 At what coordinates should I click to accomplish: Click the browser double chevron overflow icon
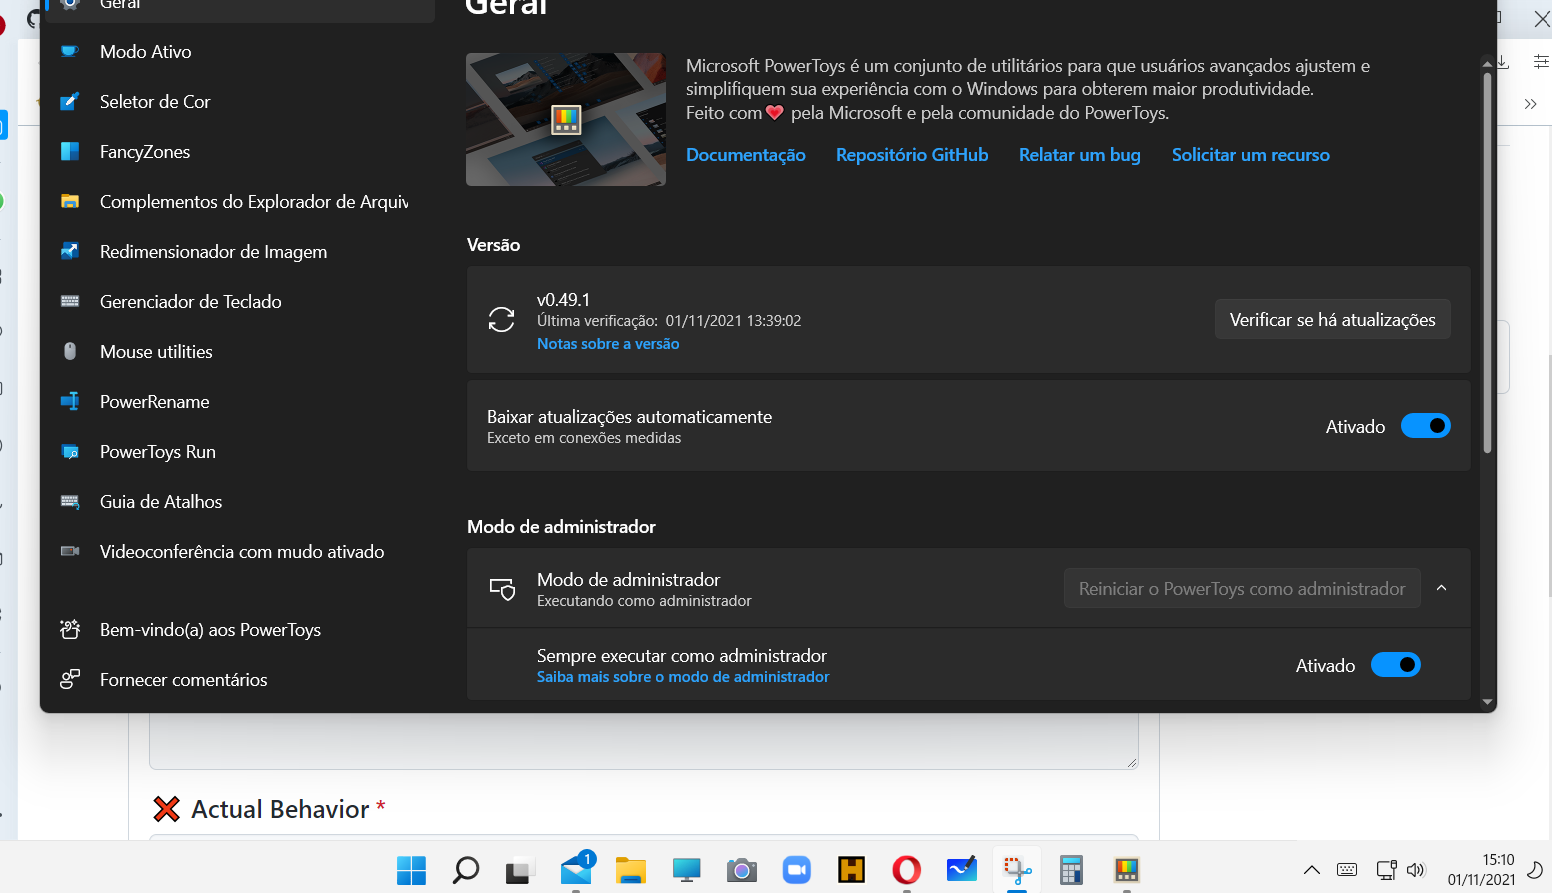coord(1530,104)
